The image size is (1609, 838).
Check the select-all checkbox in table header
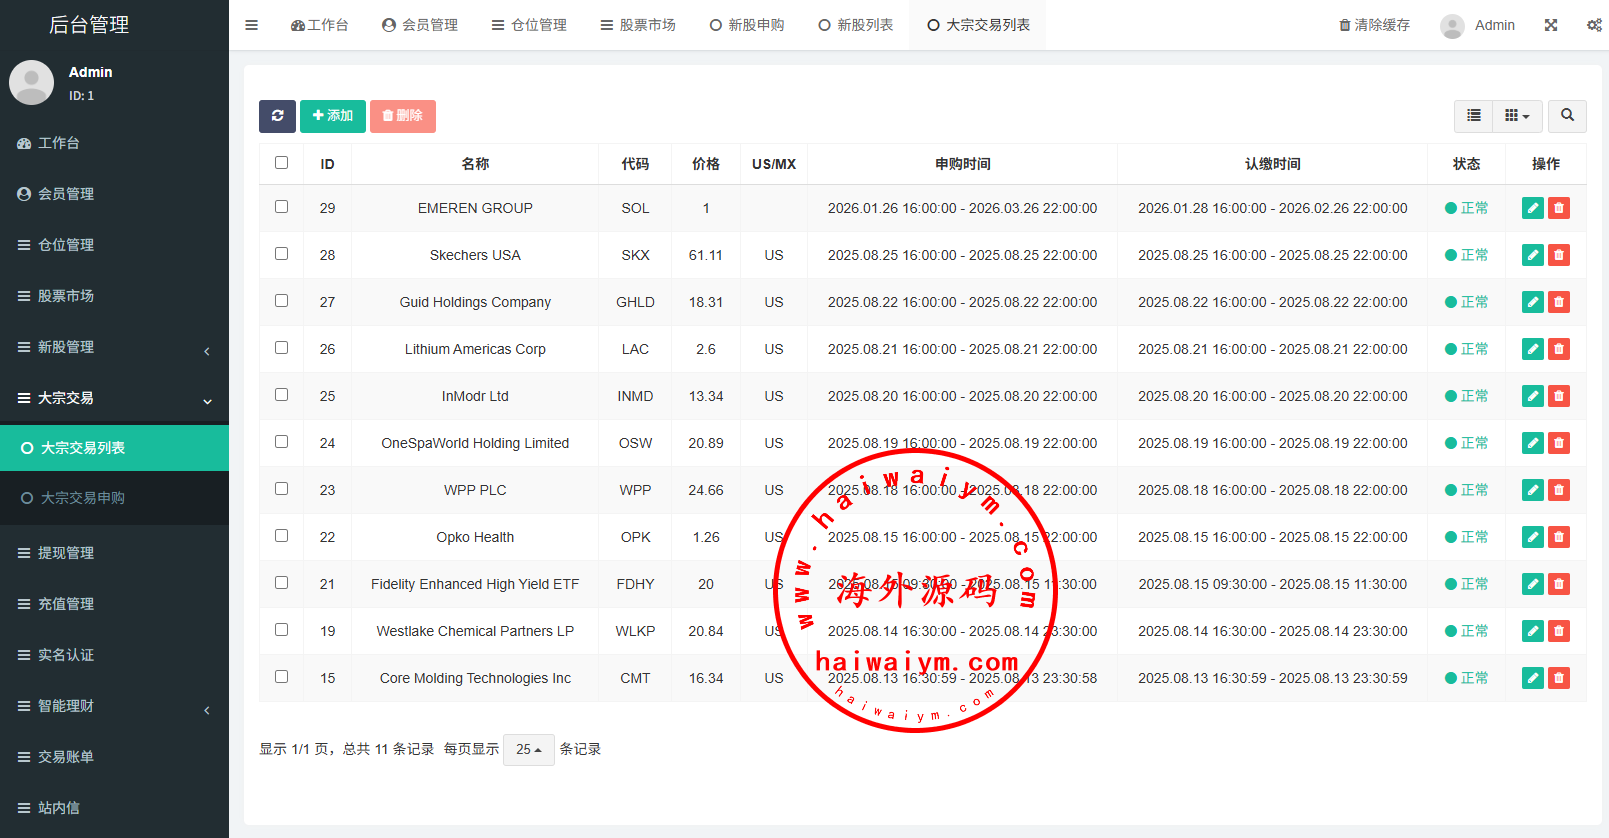pyautogui.click(x=282, y=163)
